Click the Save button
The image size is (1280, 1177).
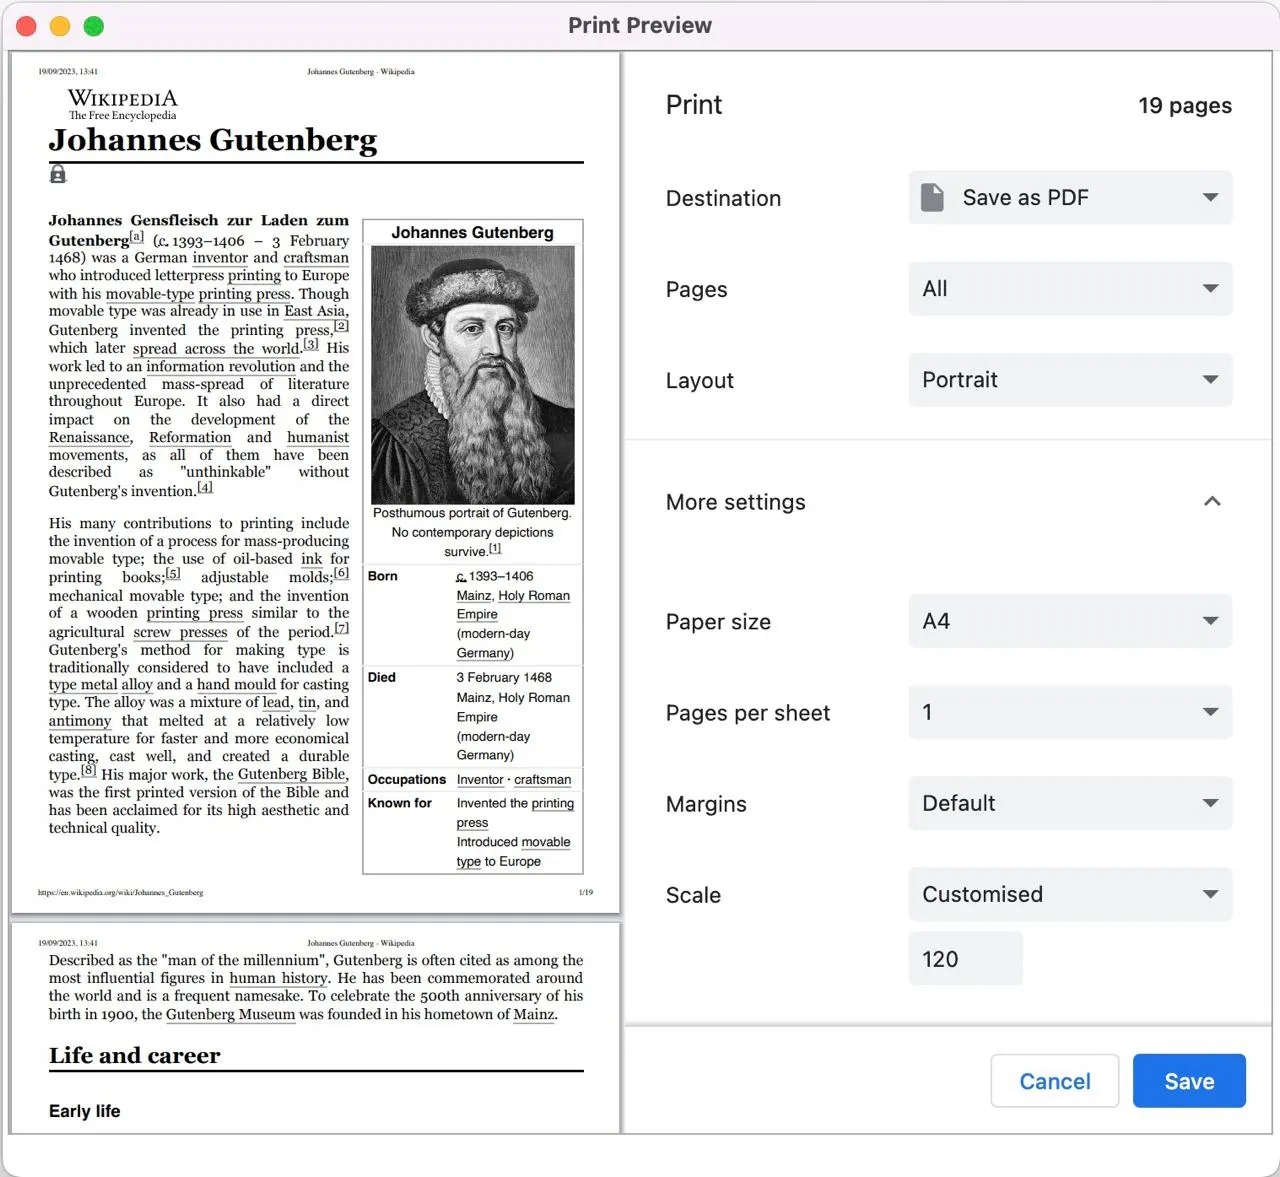[1189, 1081]
